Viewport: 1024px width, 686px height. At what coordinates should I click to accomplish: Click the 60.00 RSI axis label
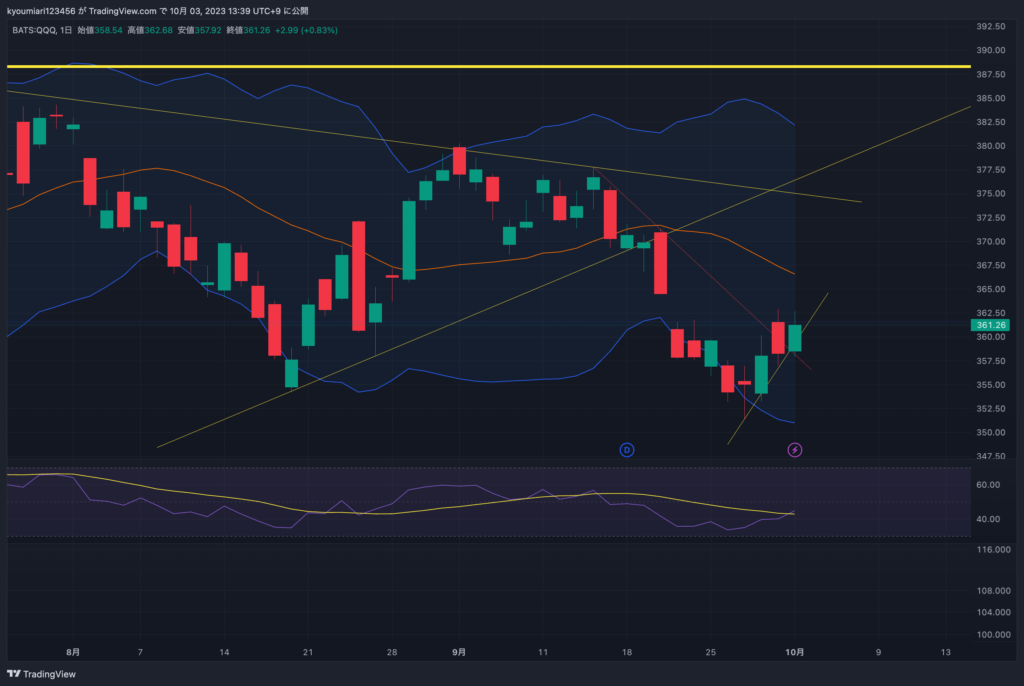[988, 485]
